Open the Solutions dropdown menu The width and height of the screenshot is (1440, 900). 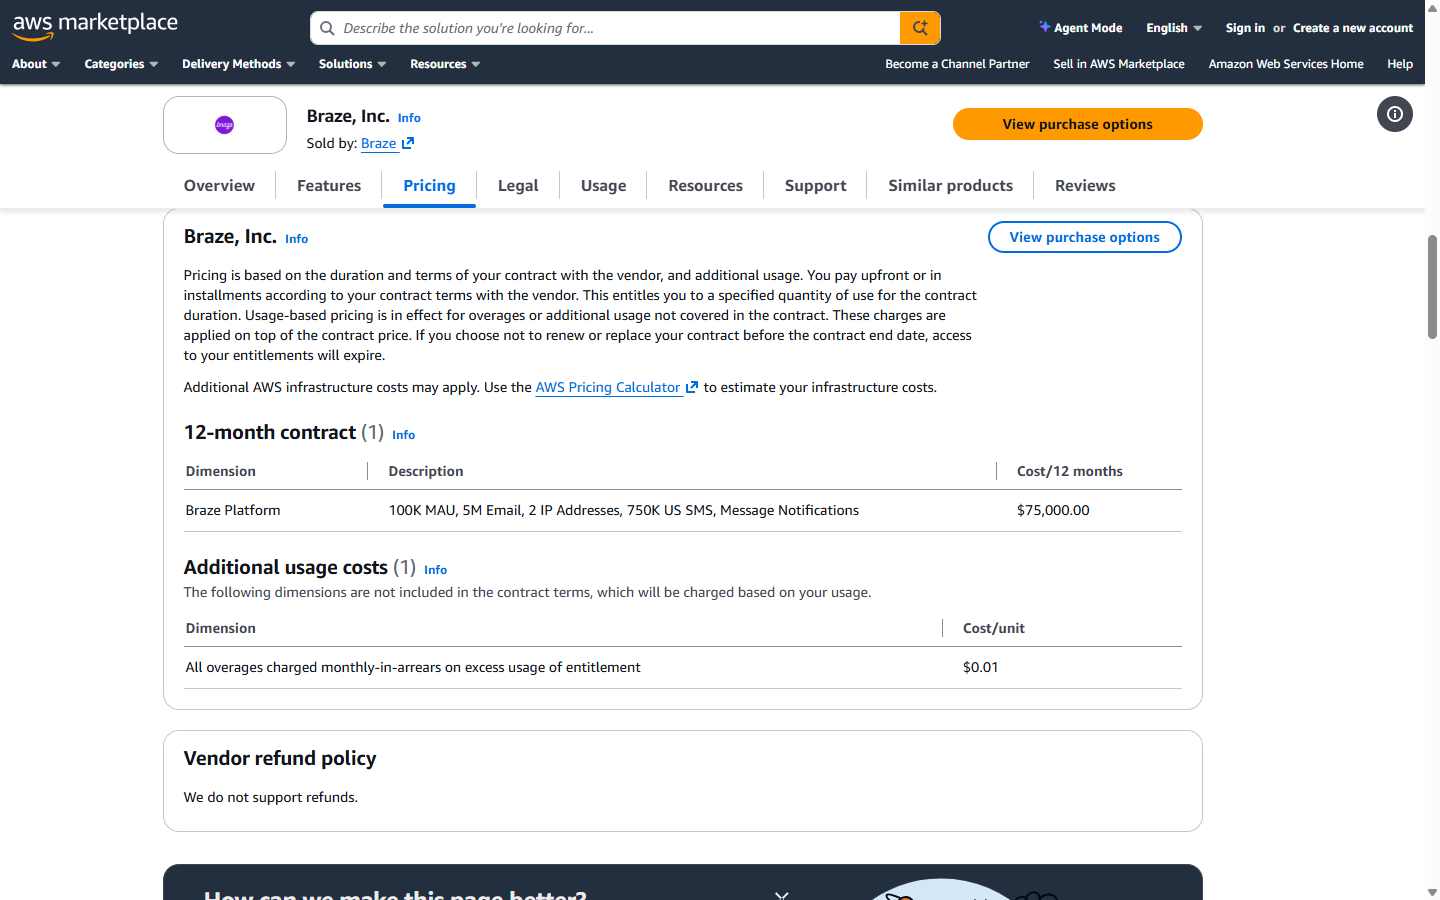tap(352, 64)
